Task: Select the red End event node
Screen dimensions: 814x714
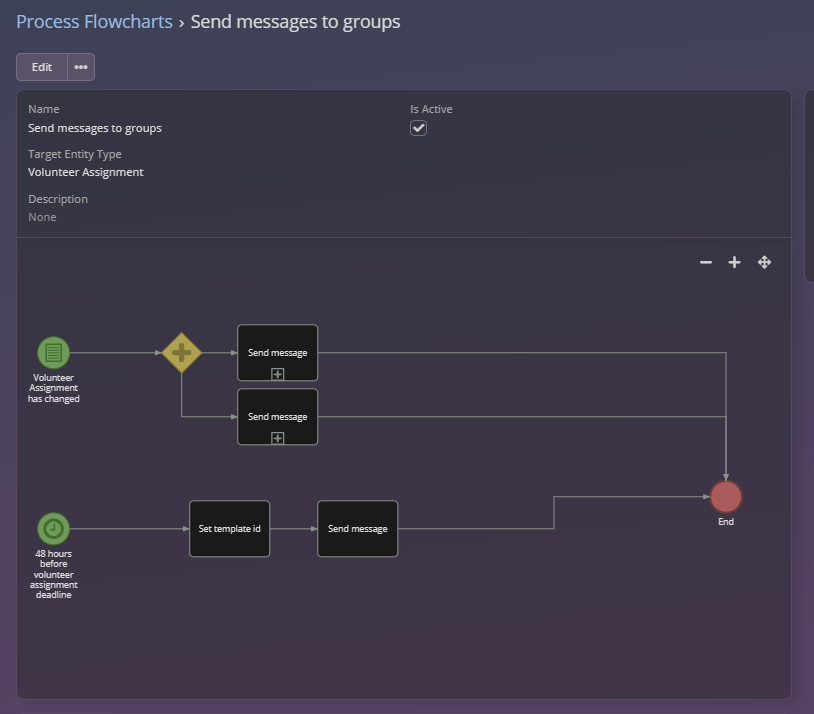Action: pyautogui.click(x=726, y=497)
